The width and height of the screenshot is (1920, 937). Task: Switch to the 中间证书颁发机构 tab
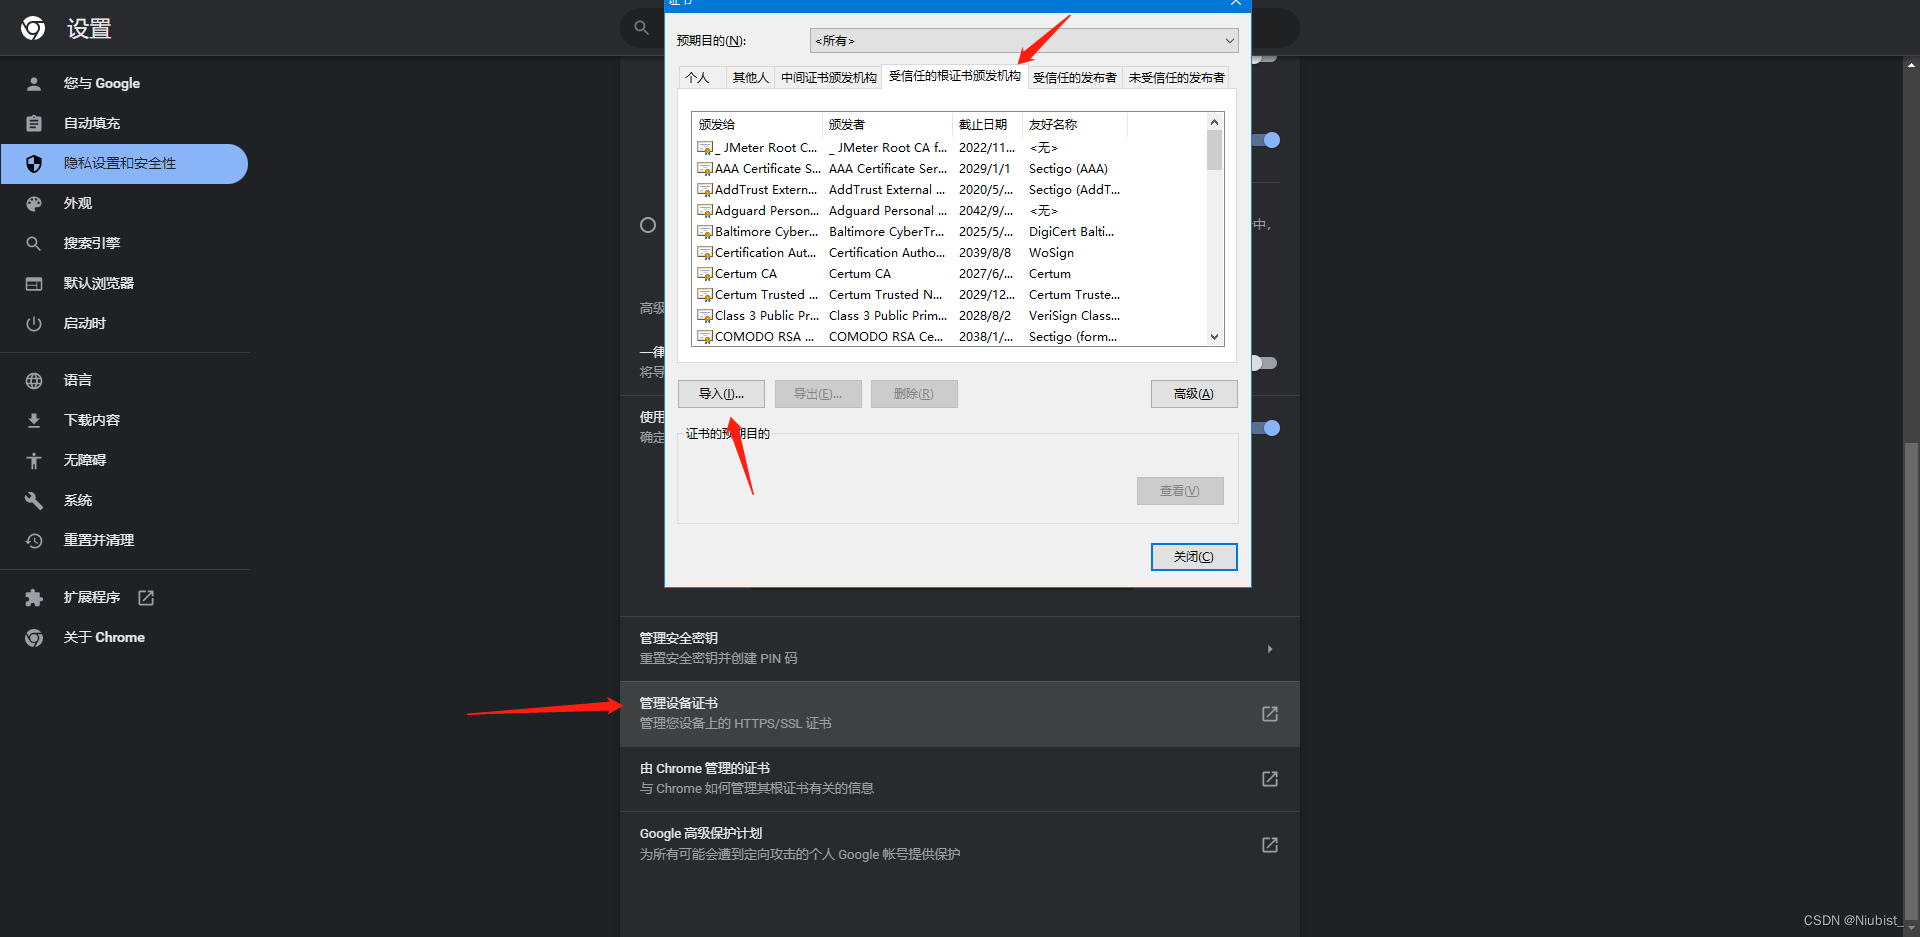(x=828, y=78)
